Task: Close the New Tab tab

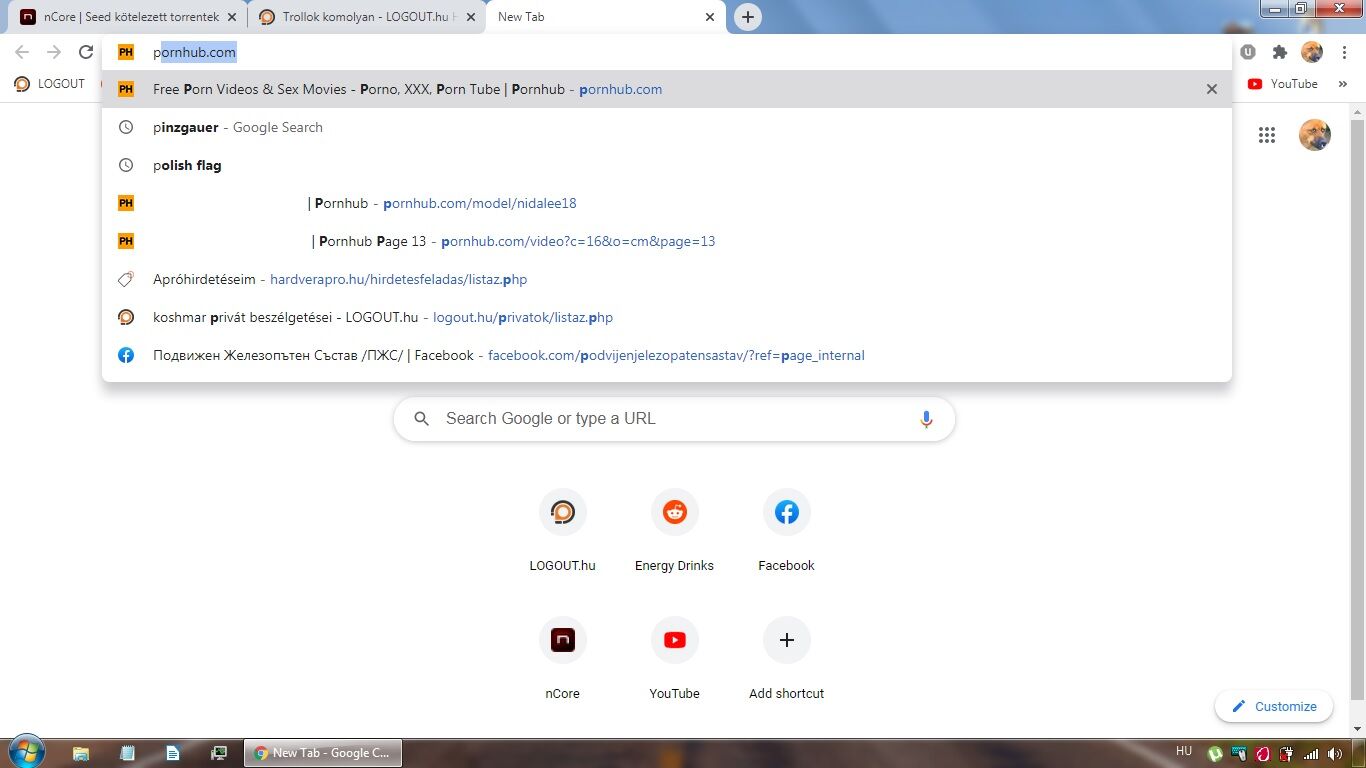Action: click(710, 17)
